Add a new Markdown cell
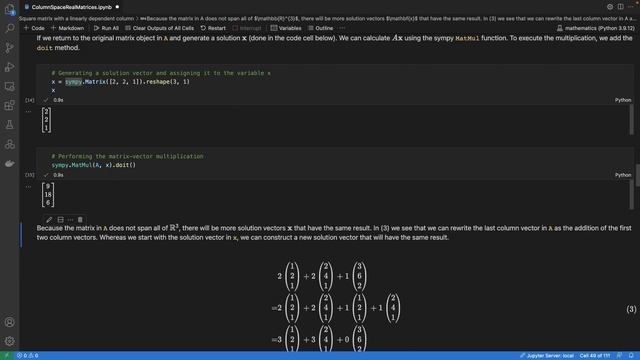The height and width of the screenshot is (360, 640). pos(67,28)
